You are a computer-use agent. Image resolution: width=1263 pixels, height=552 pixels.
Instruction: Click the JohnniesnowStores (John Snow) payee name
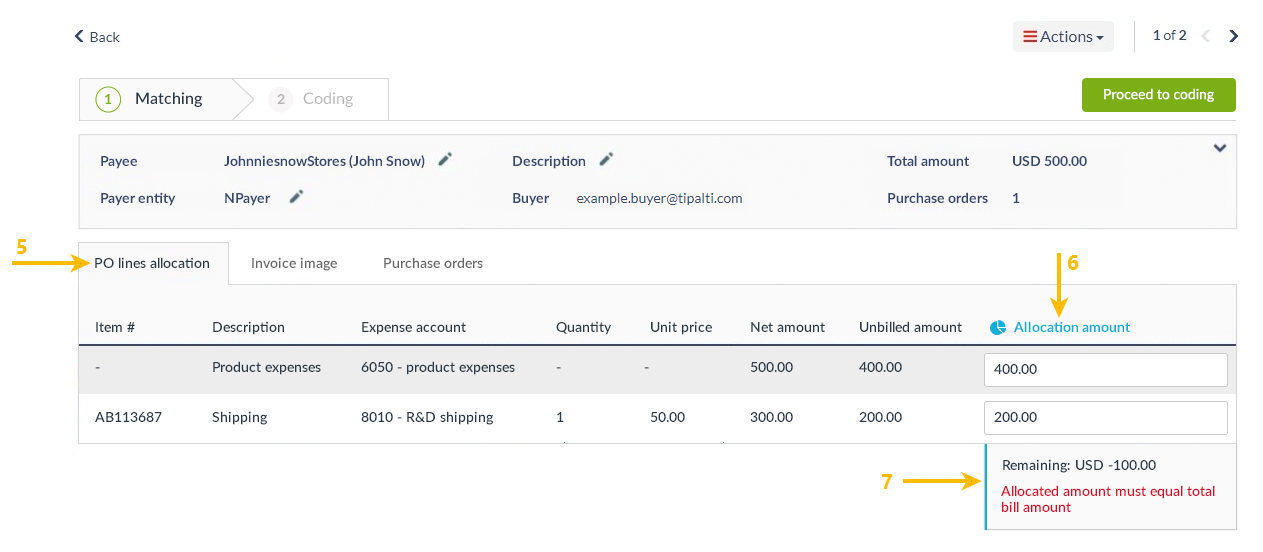click(324, 161)
